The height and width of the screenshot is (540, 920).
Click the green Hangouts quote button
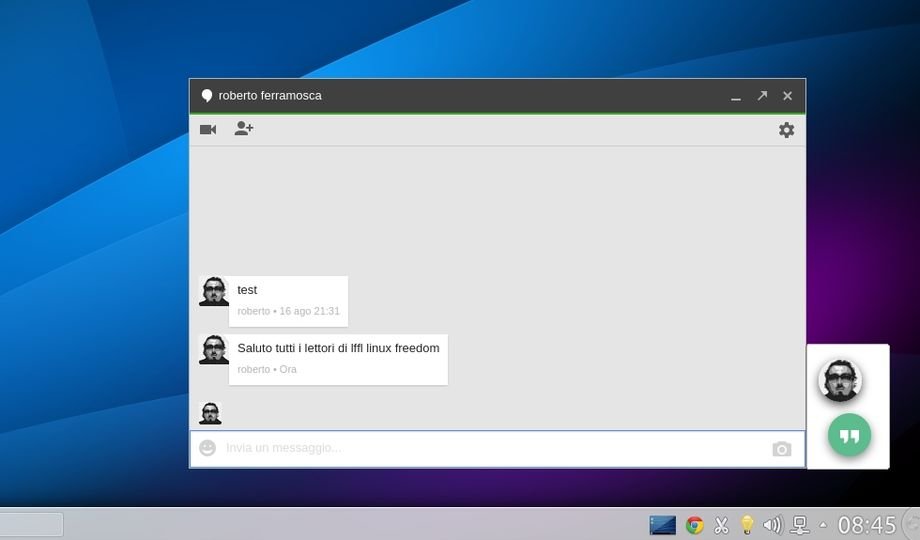849,436
